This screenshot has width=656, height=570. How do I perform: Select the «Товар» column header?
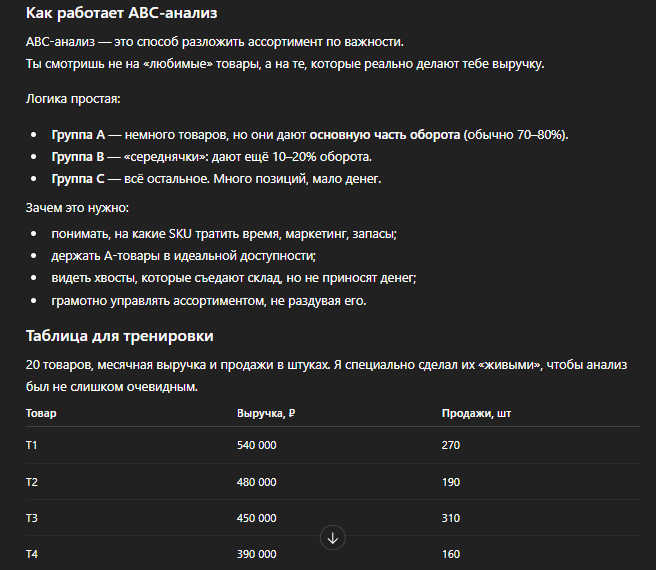pyautogui.click(x=41, y=413)
